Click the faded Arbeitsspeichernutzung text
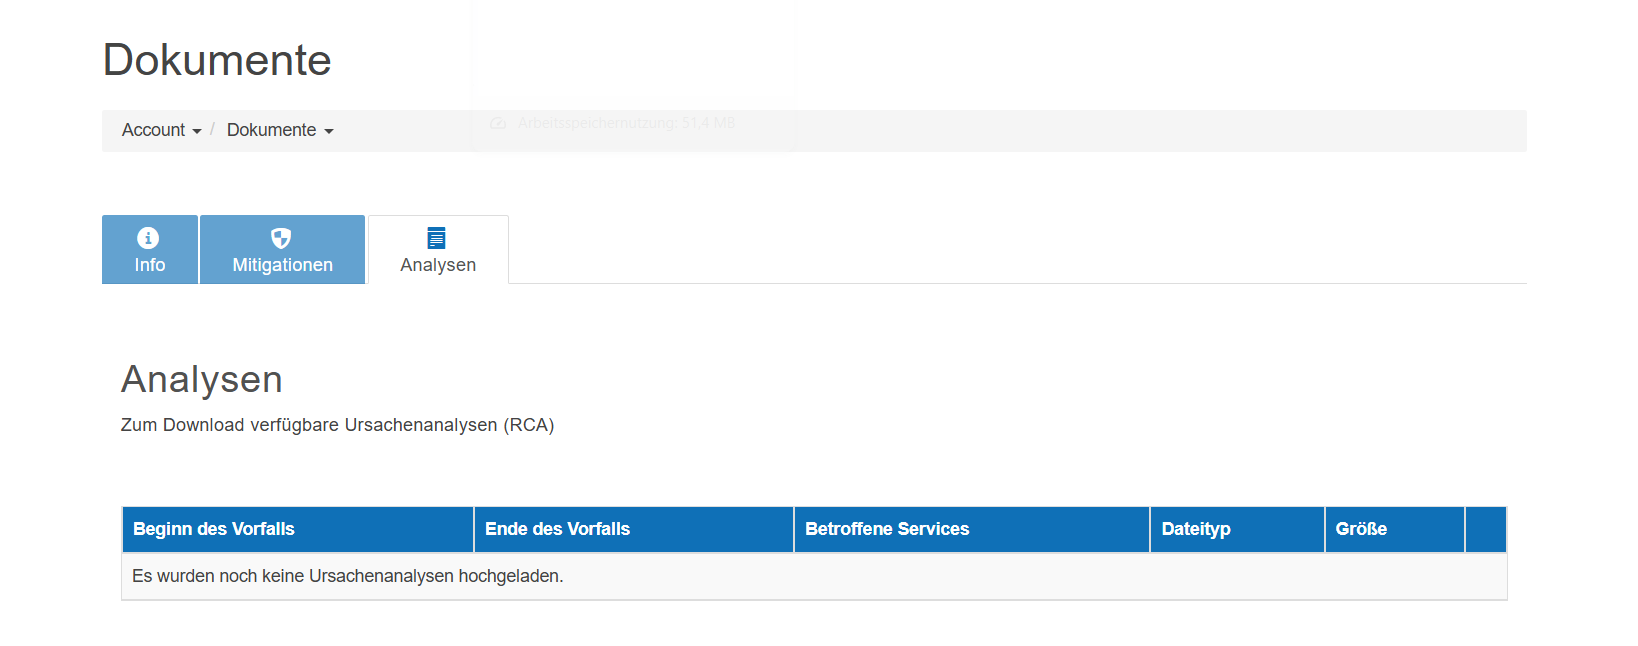Screen dimensions: 1638x646 (626, 123)
